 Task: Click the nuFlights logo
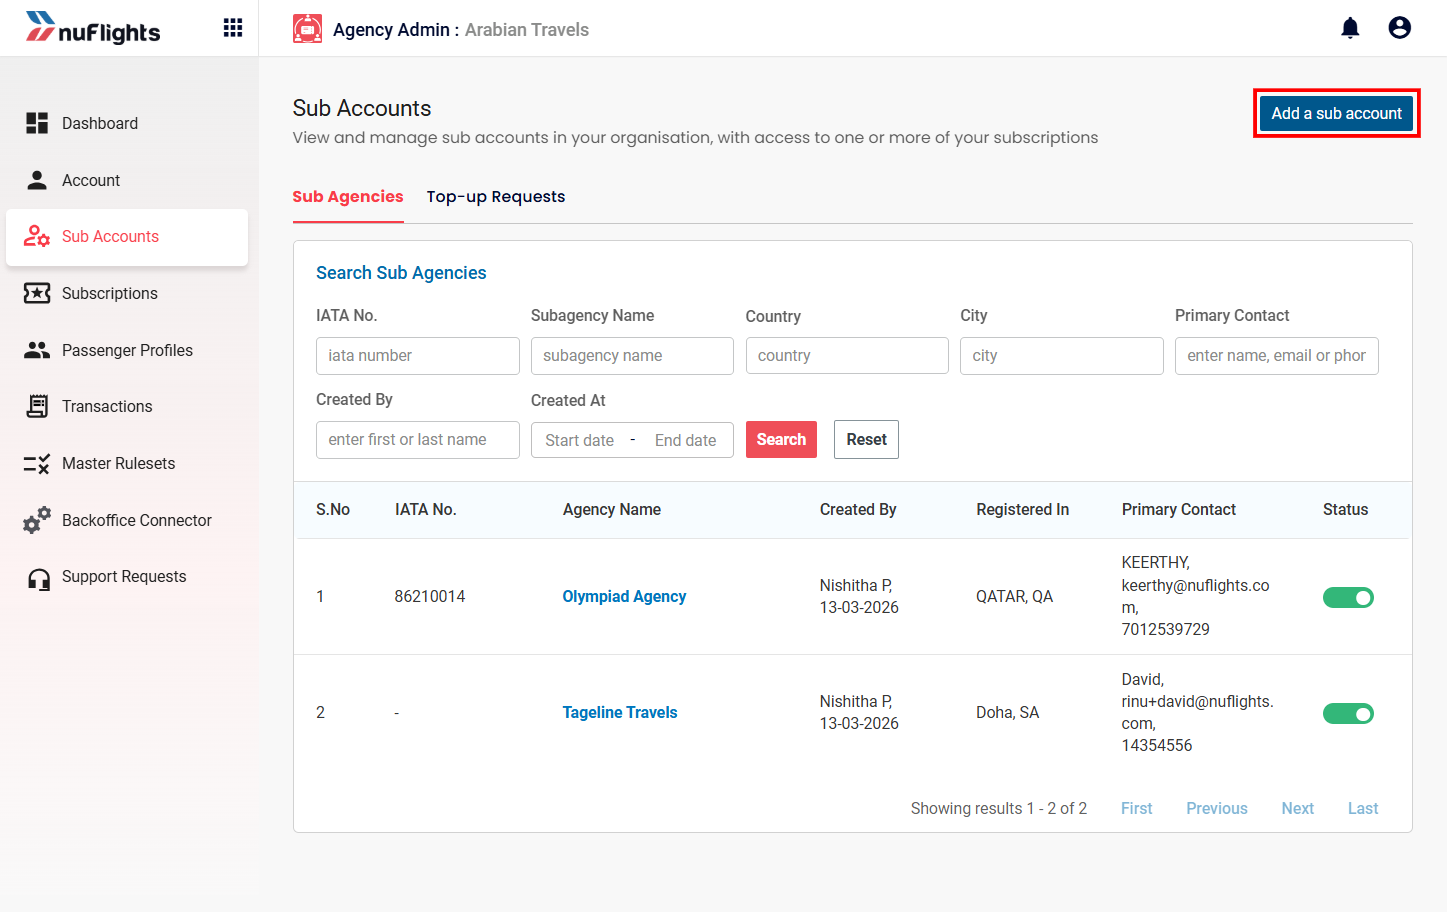pos(93,28)
